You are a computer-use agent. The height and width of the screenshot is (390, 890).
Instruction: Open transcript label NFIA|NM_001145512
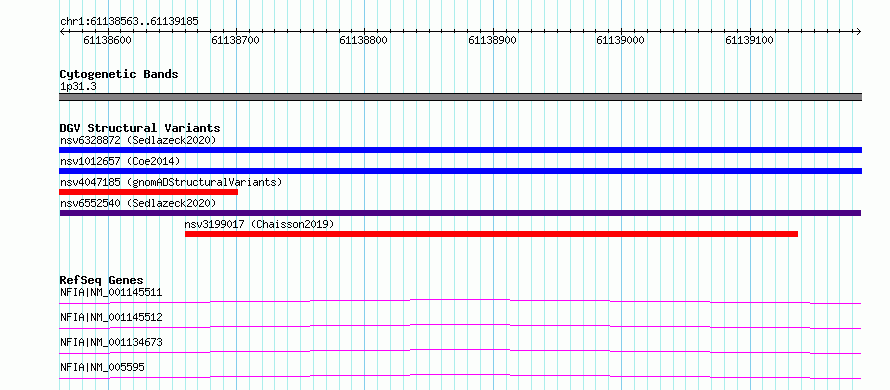[111, 317]
